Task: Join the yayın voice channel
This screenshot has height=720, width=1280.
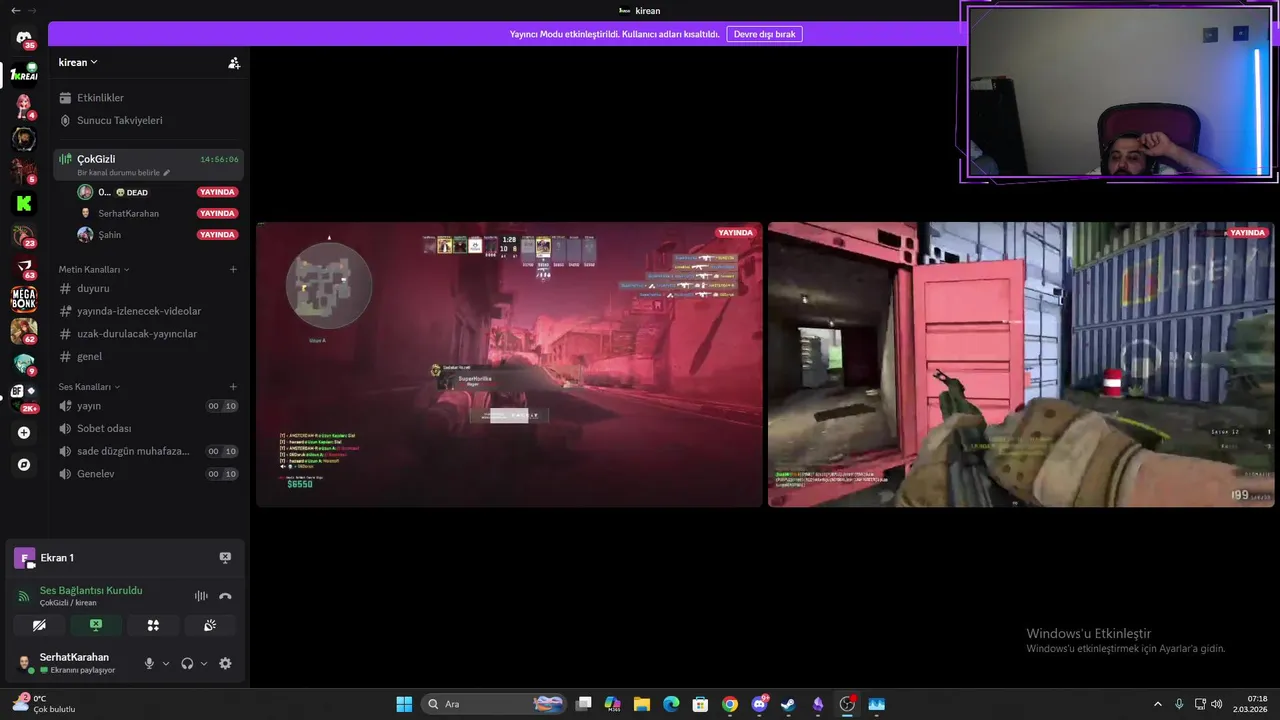Action: (148, 406)
